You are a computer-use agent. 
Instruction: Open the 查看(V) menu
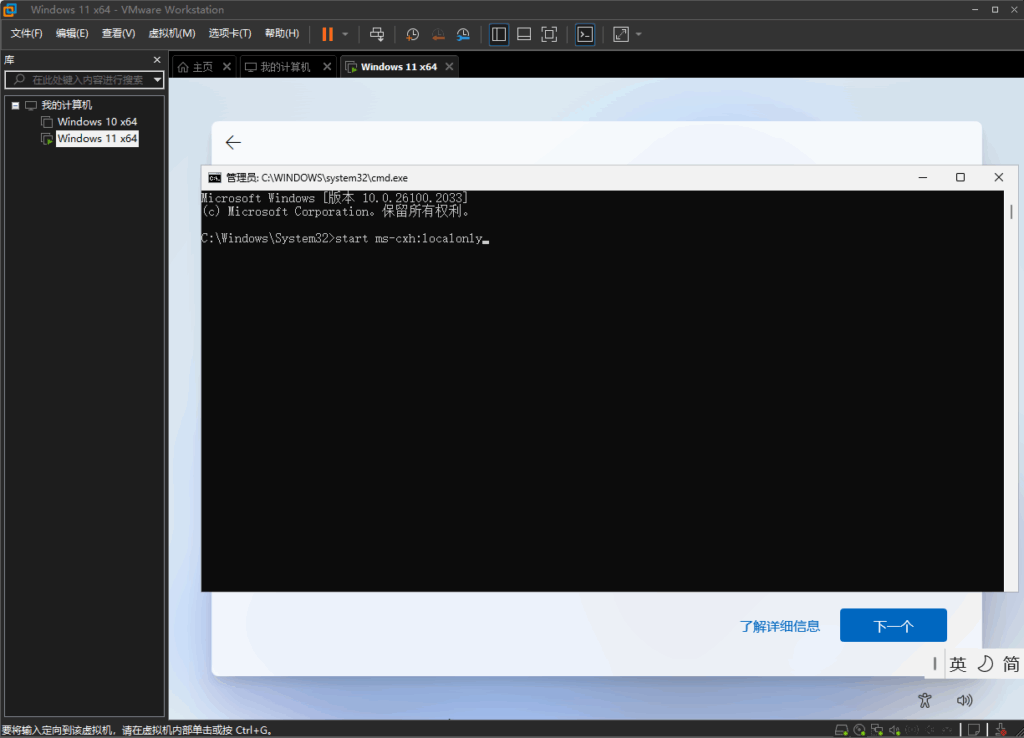pos(118,33)
